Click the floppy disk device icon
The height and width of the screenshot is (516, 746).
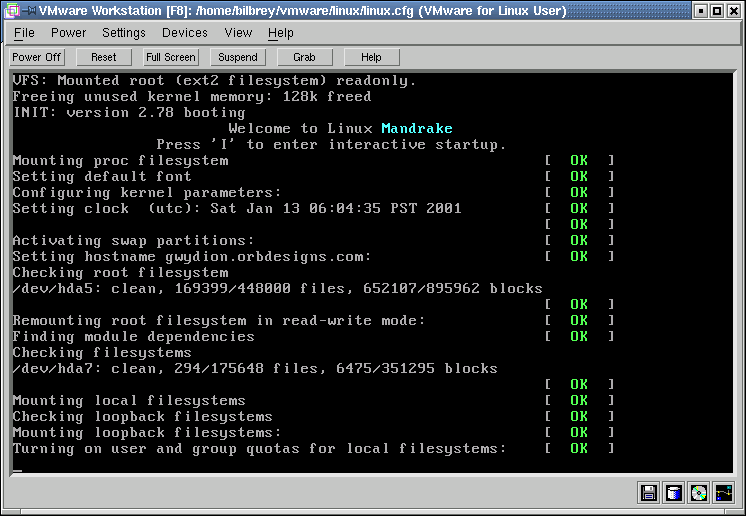(x=649, y=492)
